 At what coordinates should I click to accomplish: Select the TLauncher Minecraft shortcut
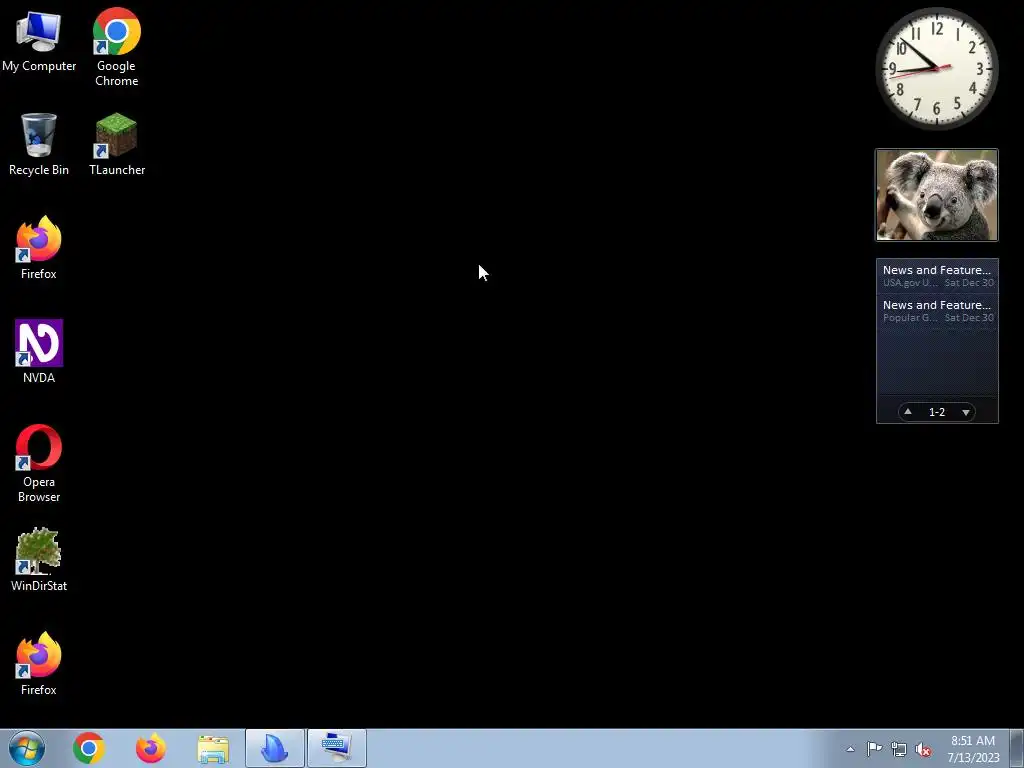click(x=117, y=144)
